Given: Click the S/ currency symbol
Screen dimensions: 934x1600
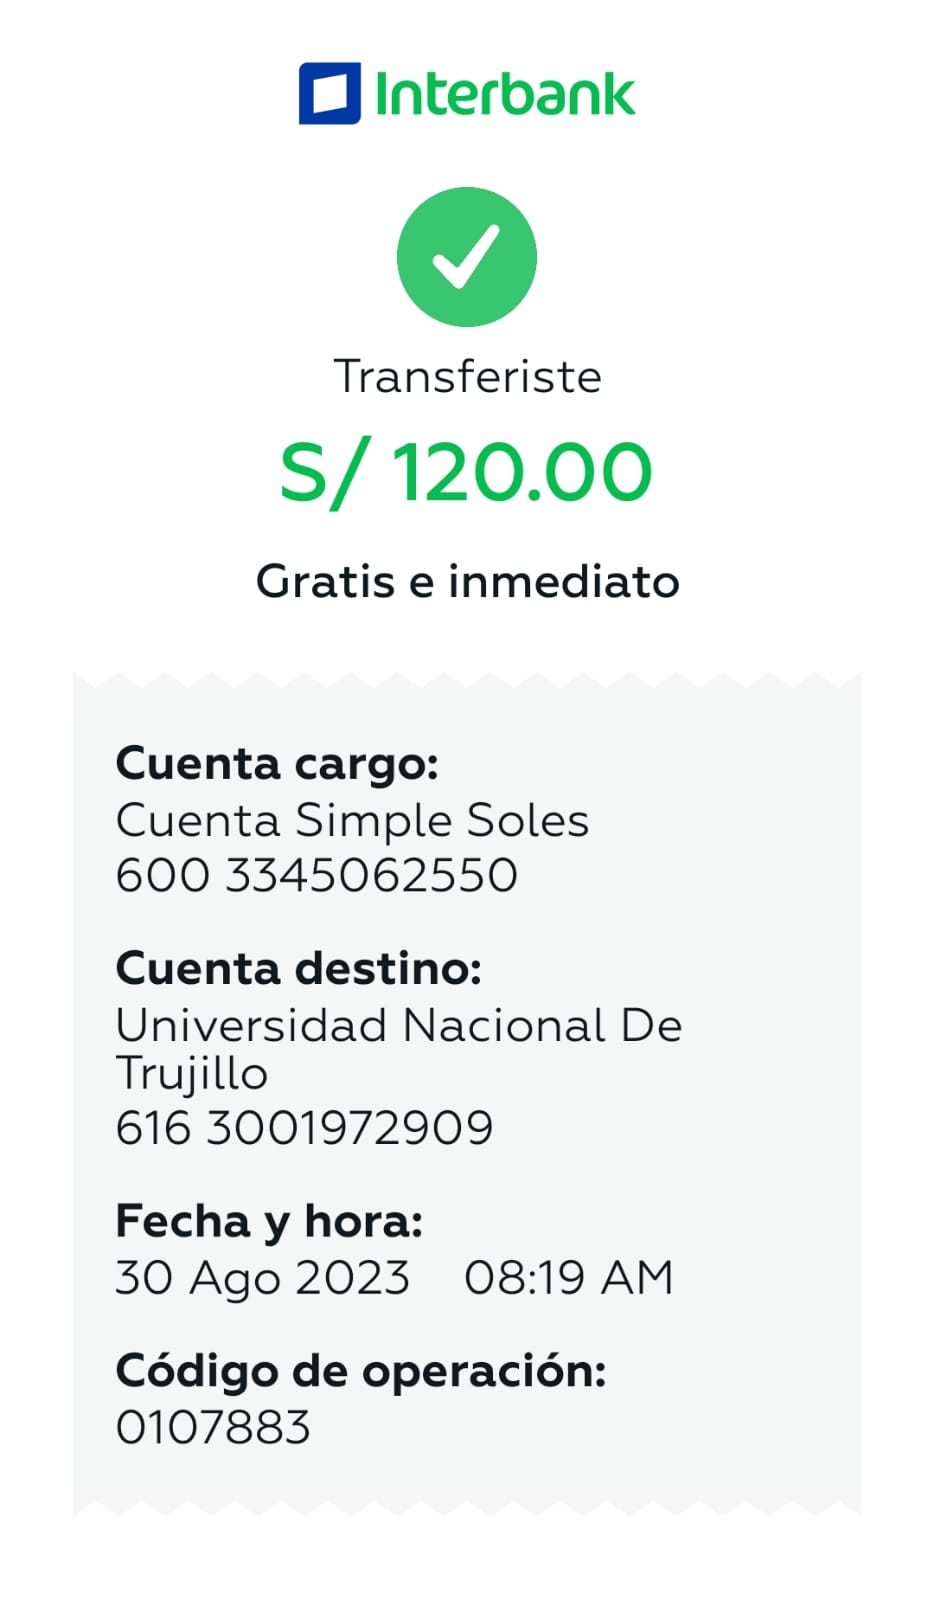Looking at the screenshot, I should pyautogui.click(x=316, y=472).
